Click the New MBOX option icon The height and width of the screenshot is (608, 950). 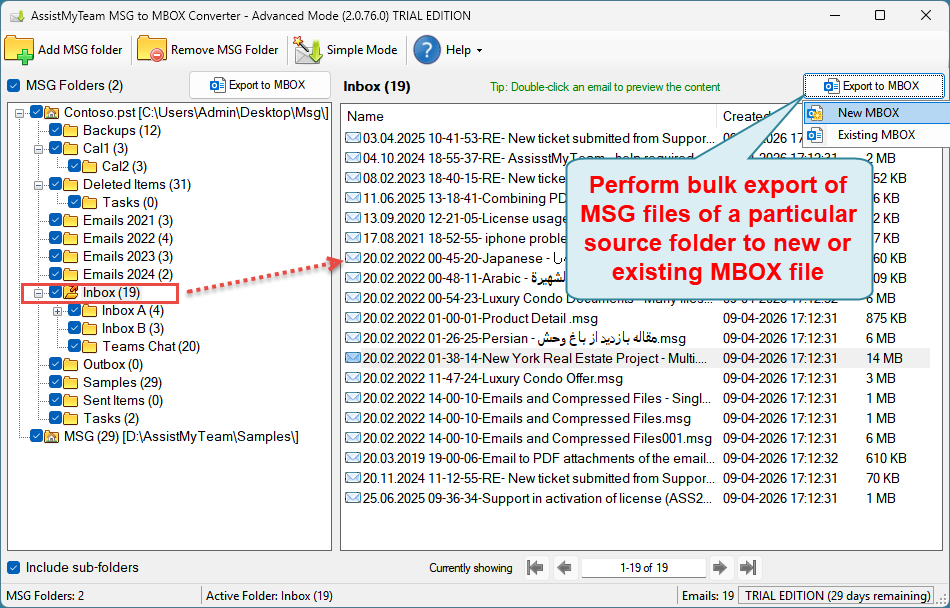(816, 113)
